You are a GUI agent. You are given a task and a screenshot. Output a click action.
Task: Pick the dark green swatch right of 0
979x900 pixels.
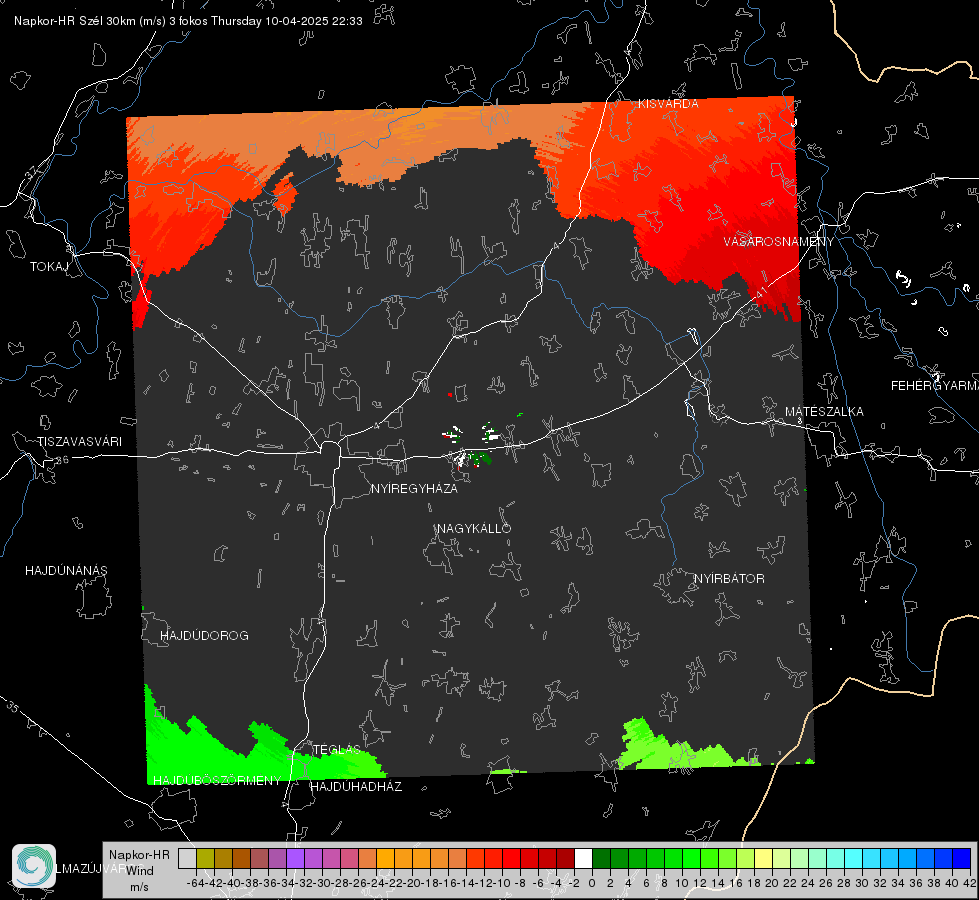click(x=601, y=858)
